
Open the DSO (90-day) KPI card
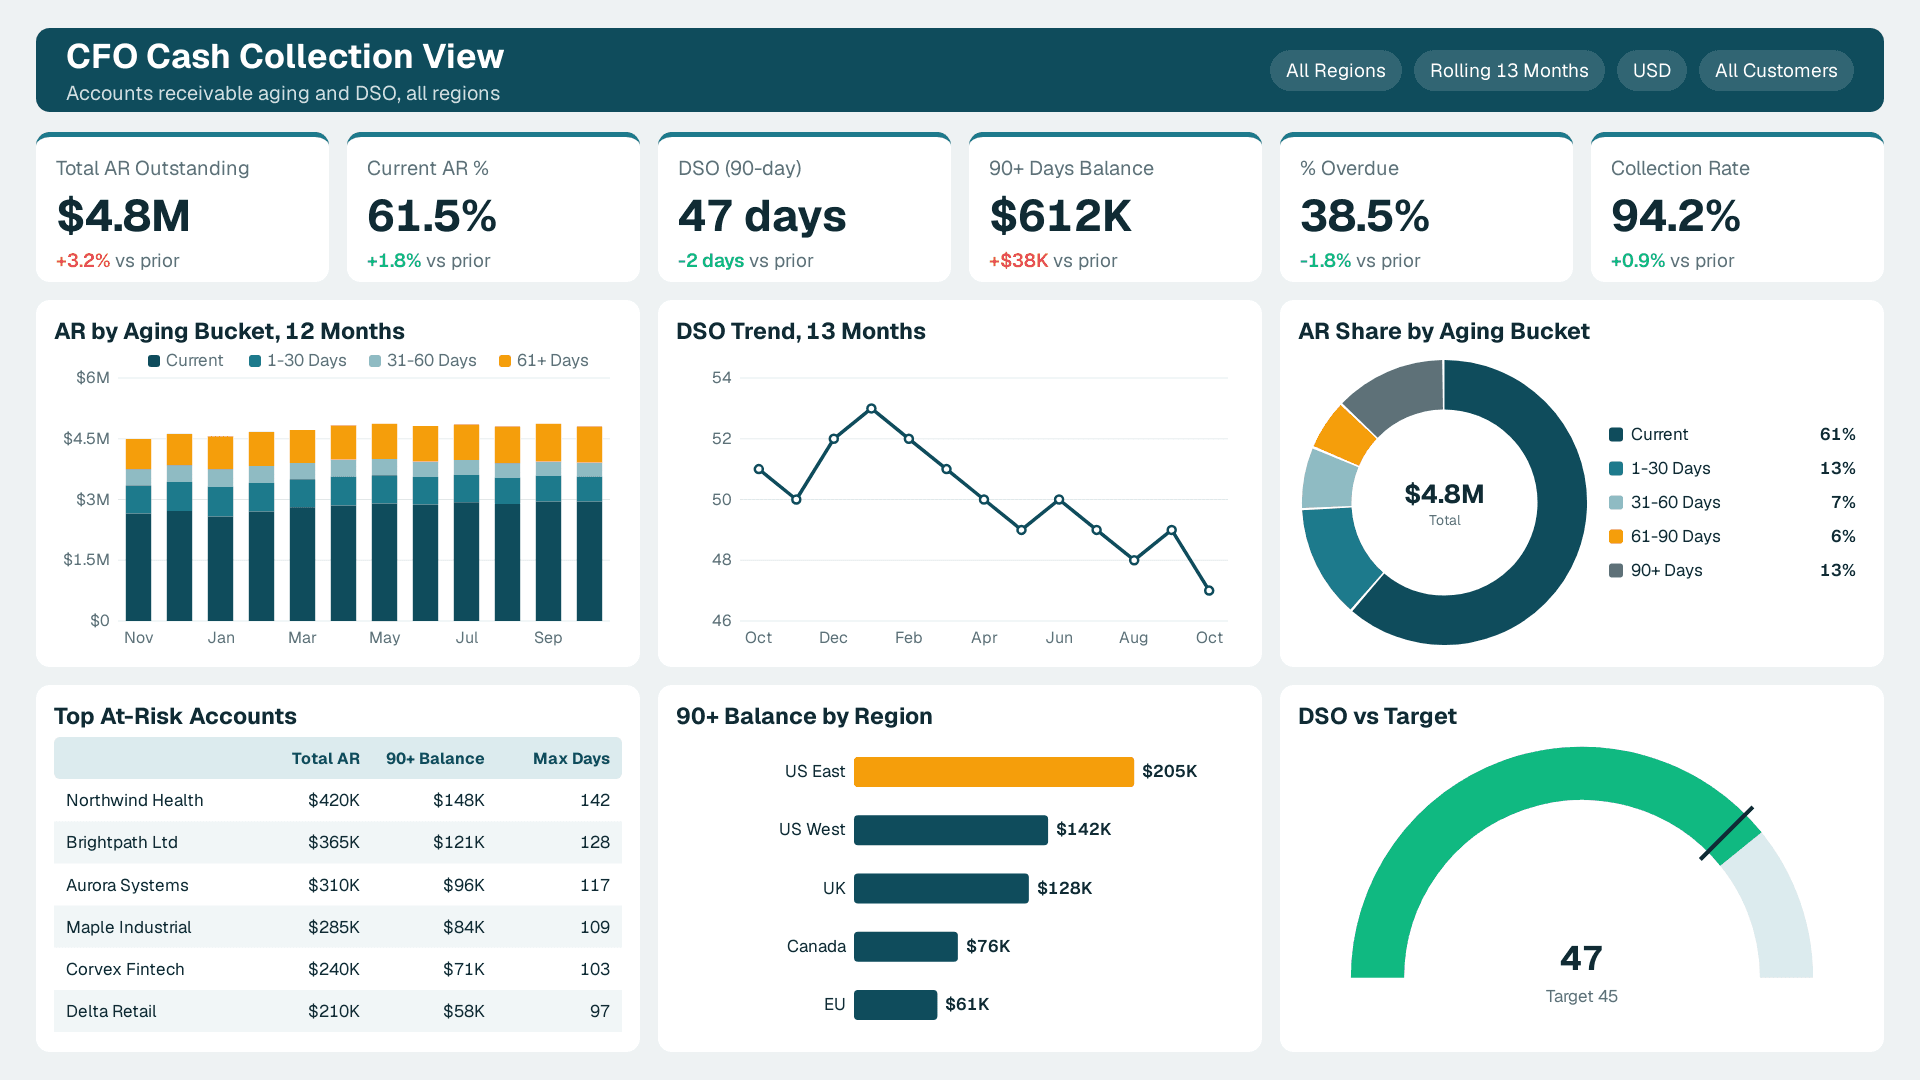[804, 207]
